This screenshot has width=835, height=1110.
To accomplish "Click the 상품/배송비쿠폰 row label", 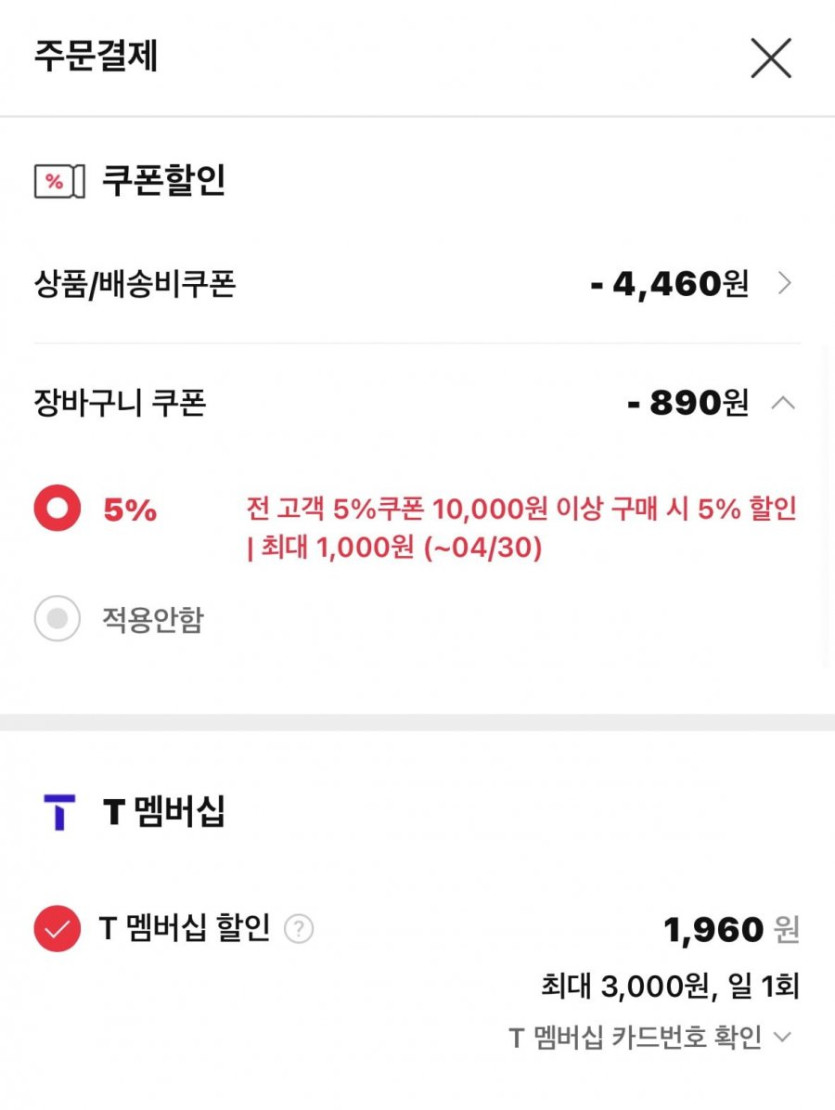I will (135, 285).
